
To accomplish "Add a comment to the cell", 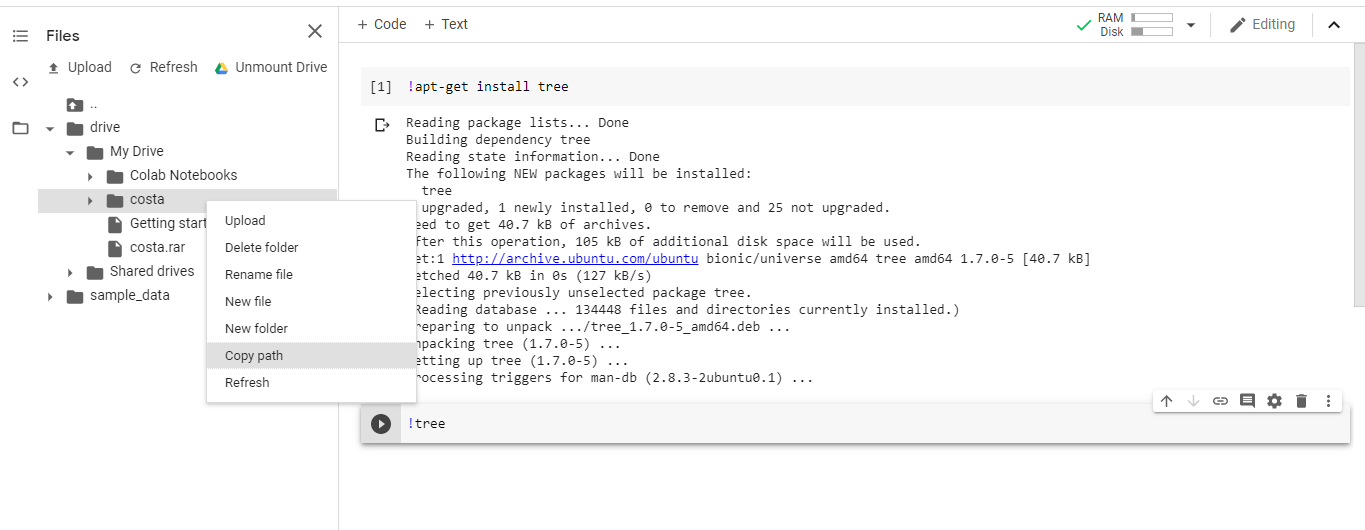I will pos(1247,401).
